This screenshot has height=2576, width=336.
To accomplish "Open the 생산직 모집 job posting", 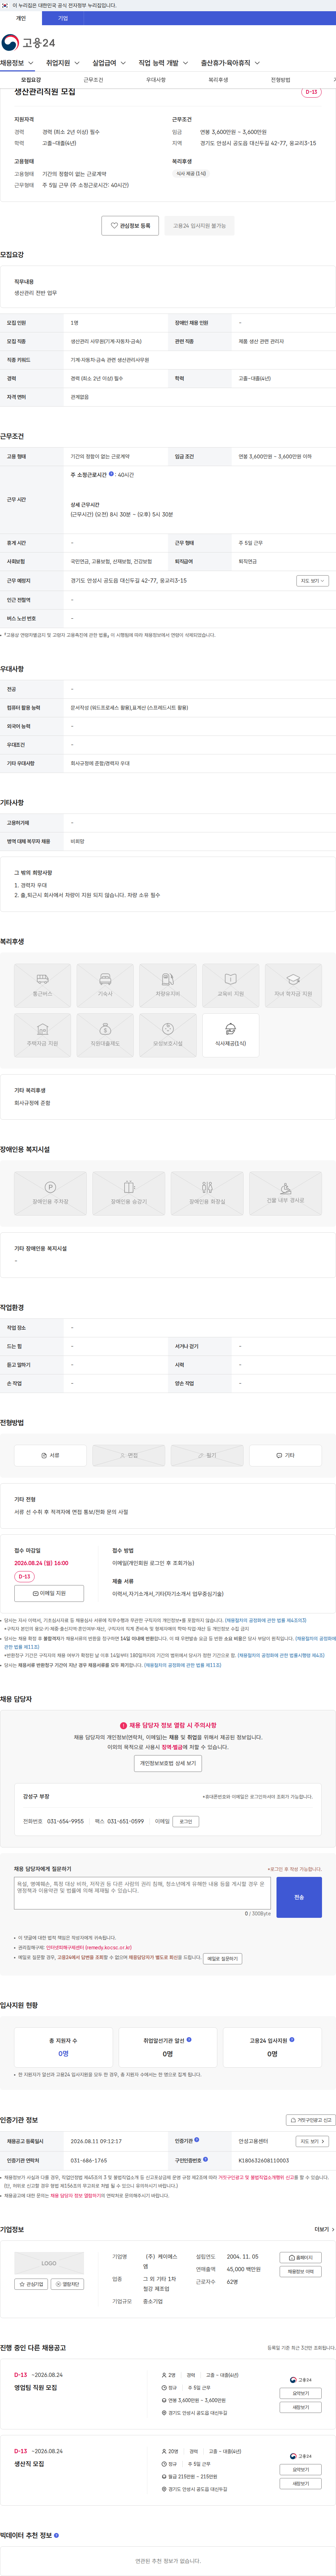I will [x=29, y=2464].
